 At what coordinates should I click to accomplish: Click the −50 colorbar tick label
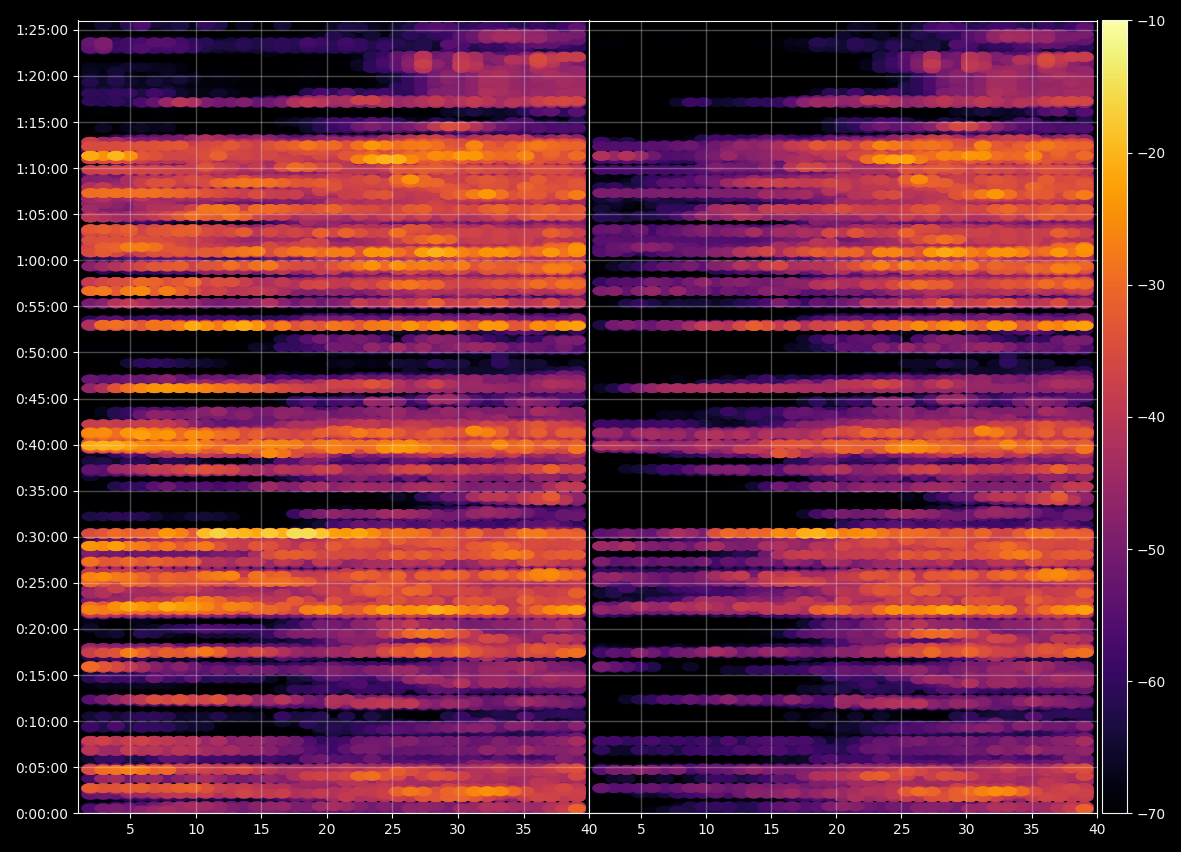tap(1150, 549)
